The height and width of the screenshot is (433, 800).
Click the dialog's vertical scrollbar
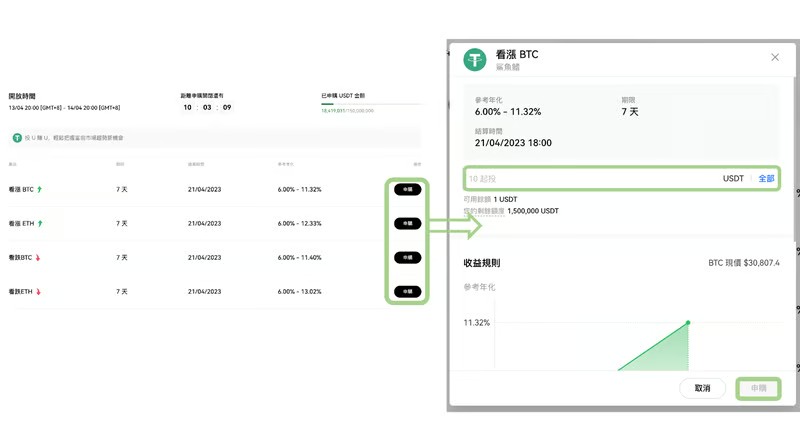point(796,140)
